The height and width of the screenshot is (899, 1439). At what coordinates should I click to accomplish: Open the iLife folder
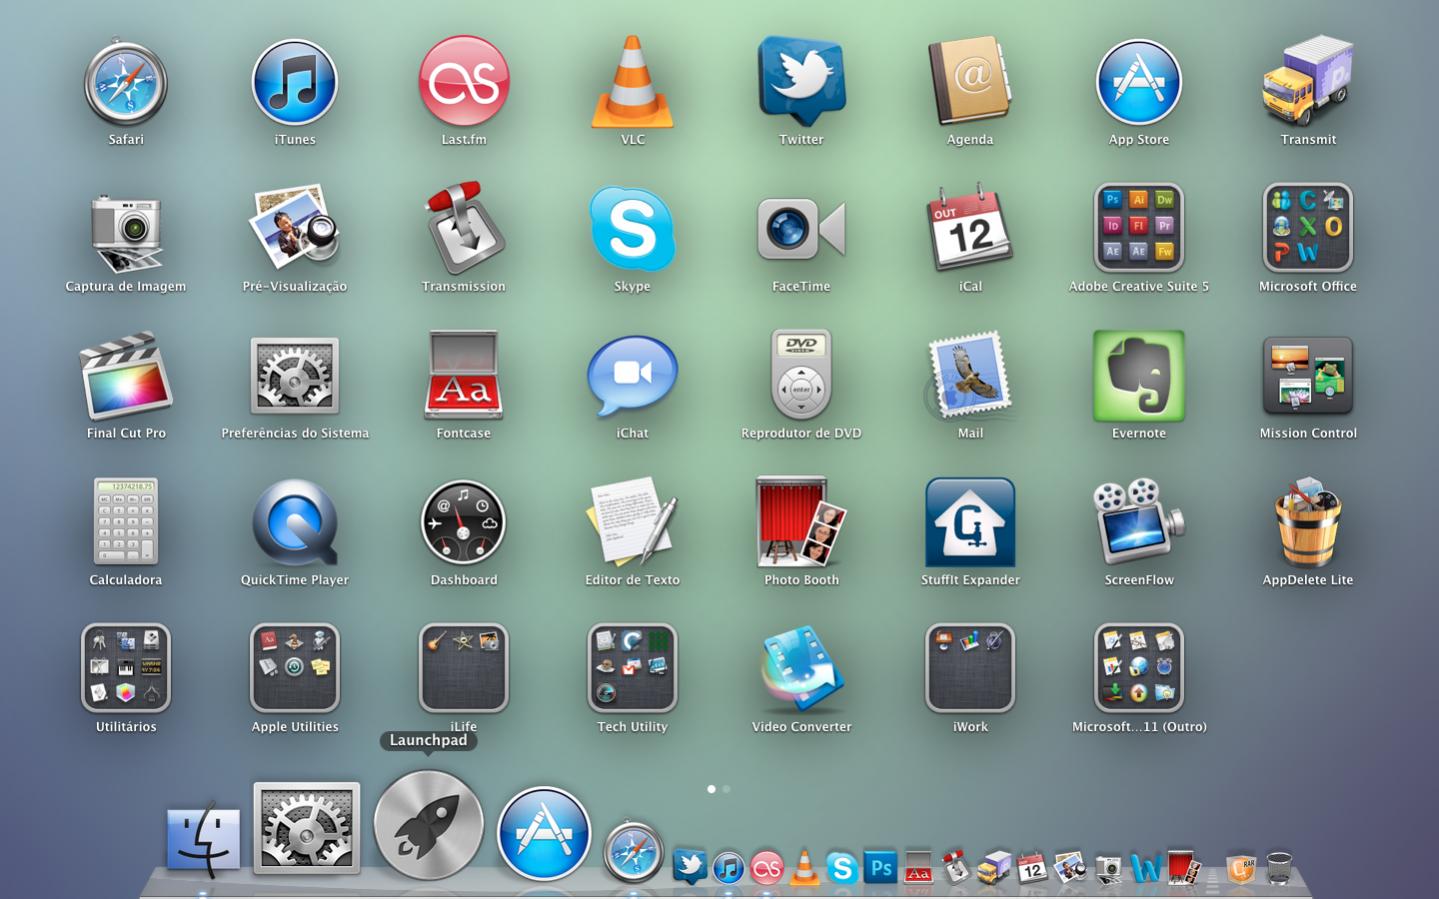coord(463,668)
